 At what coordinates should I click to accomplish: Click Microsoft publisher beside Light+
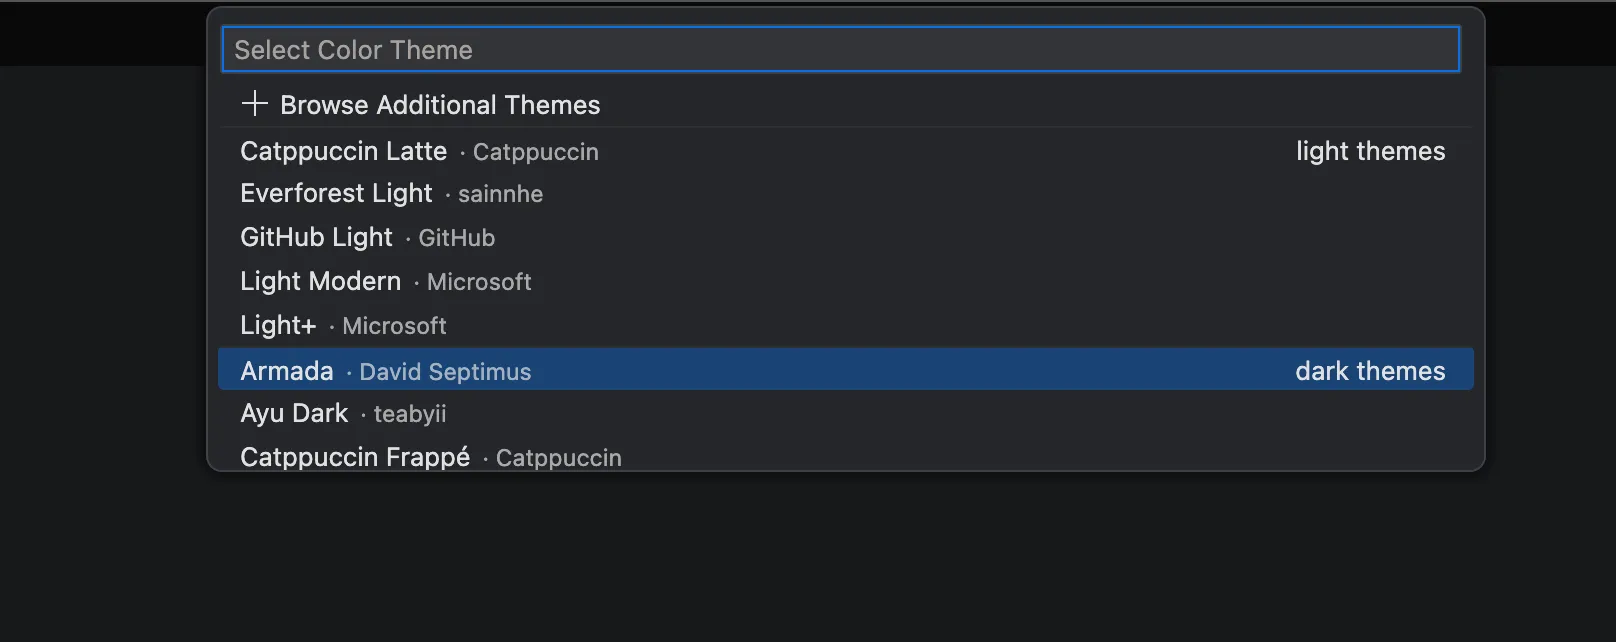pos(394,326)
